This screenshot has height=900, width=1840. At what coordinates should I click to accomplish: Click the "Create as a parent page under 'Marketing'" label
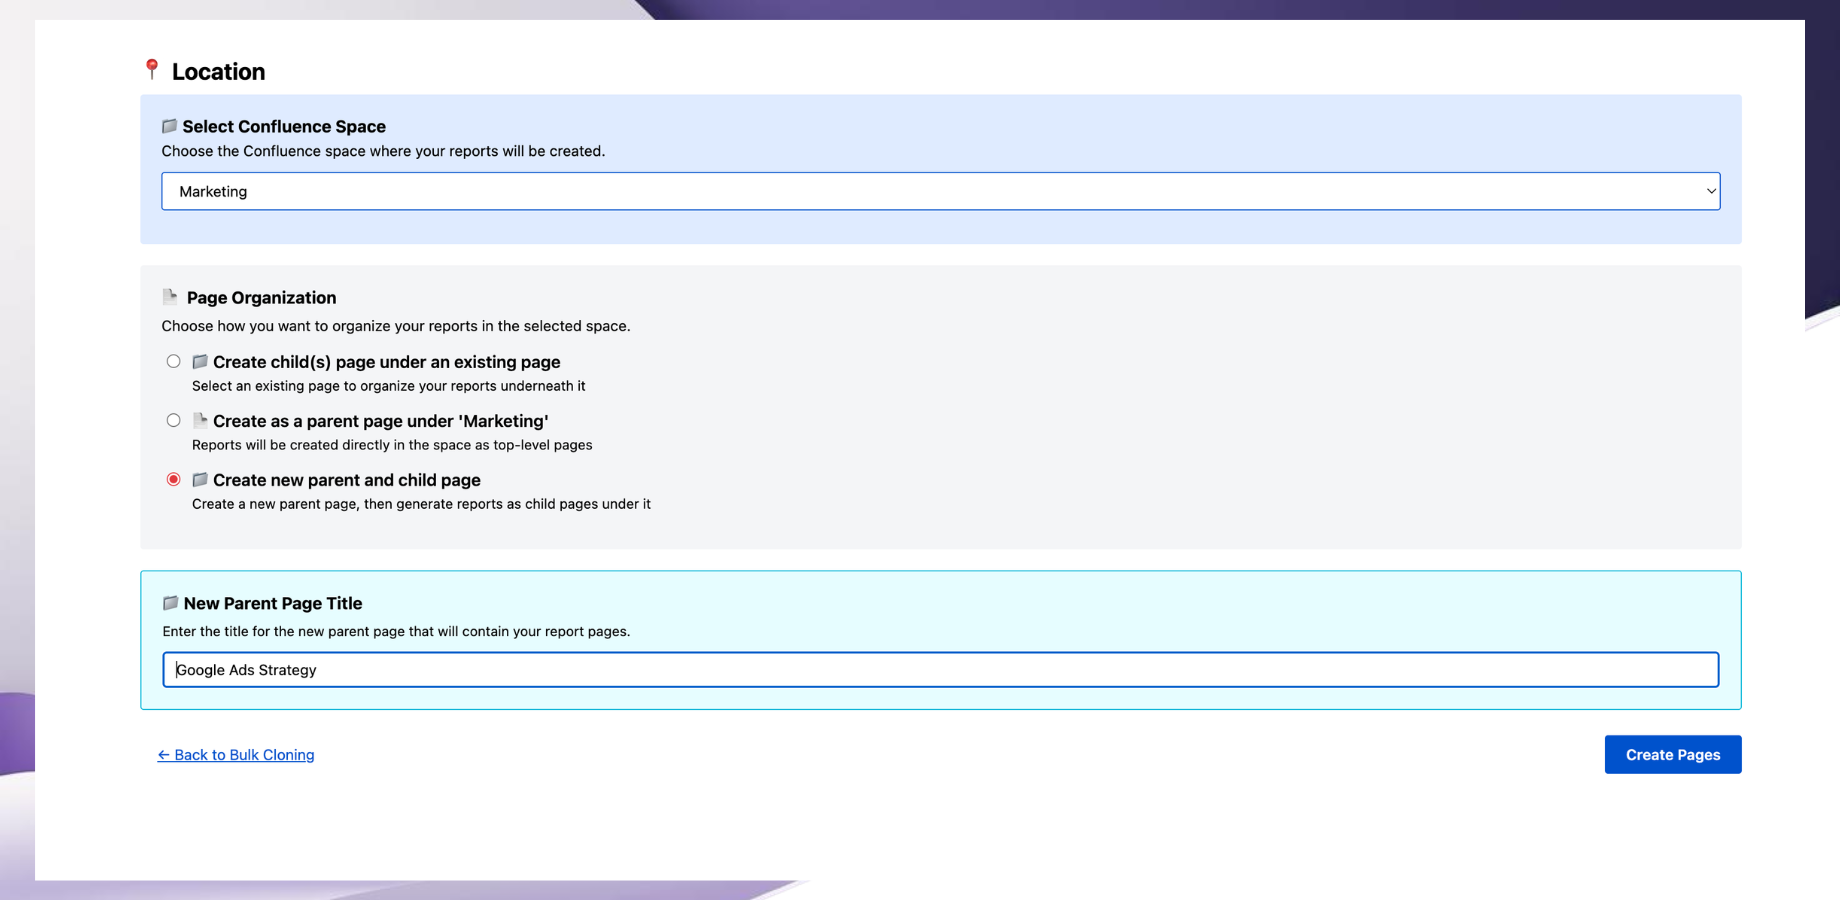[381, 421]
